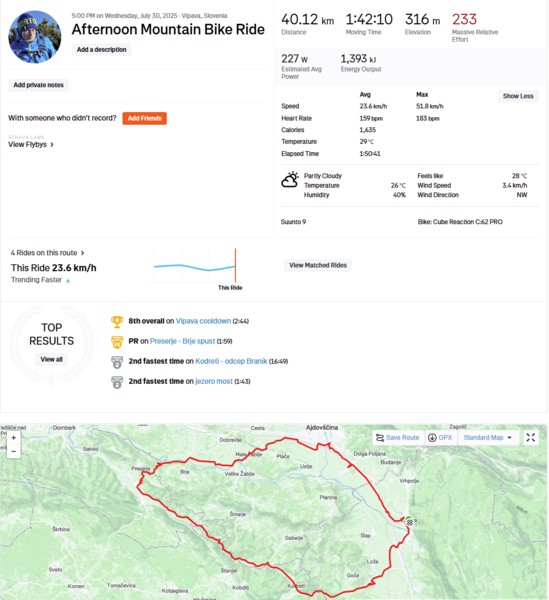This screenshot has height=600, width=549.
Task: Click the Add Friends button
Action: pos(145,118)
